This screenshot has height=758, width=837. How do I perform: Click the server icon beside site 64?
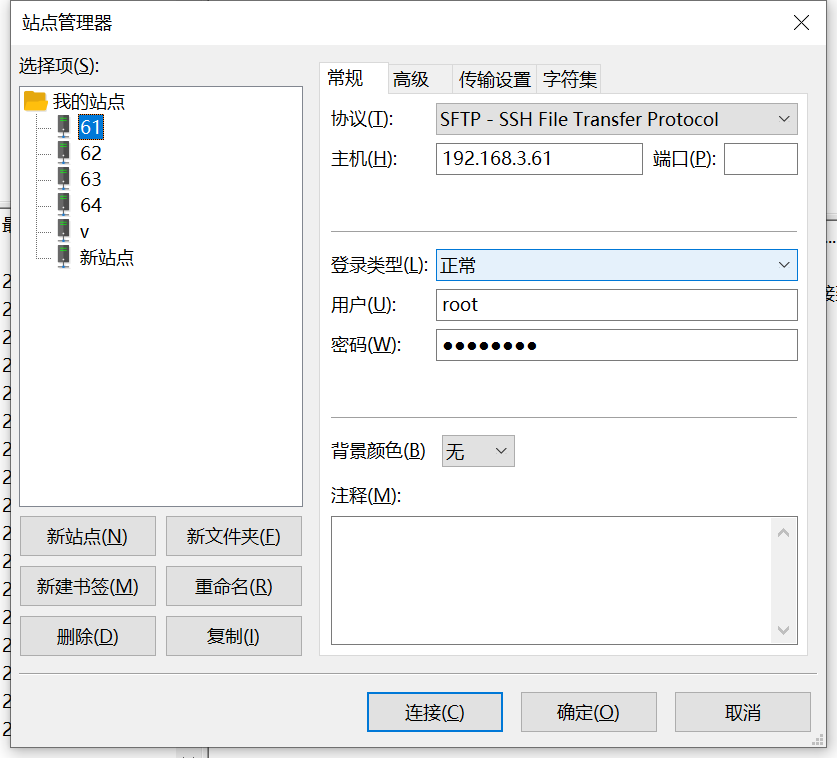point(64,205)
